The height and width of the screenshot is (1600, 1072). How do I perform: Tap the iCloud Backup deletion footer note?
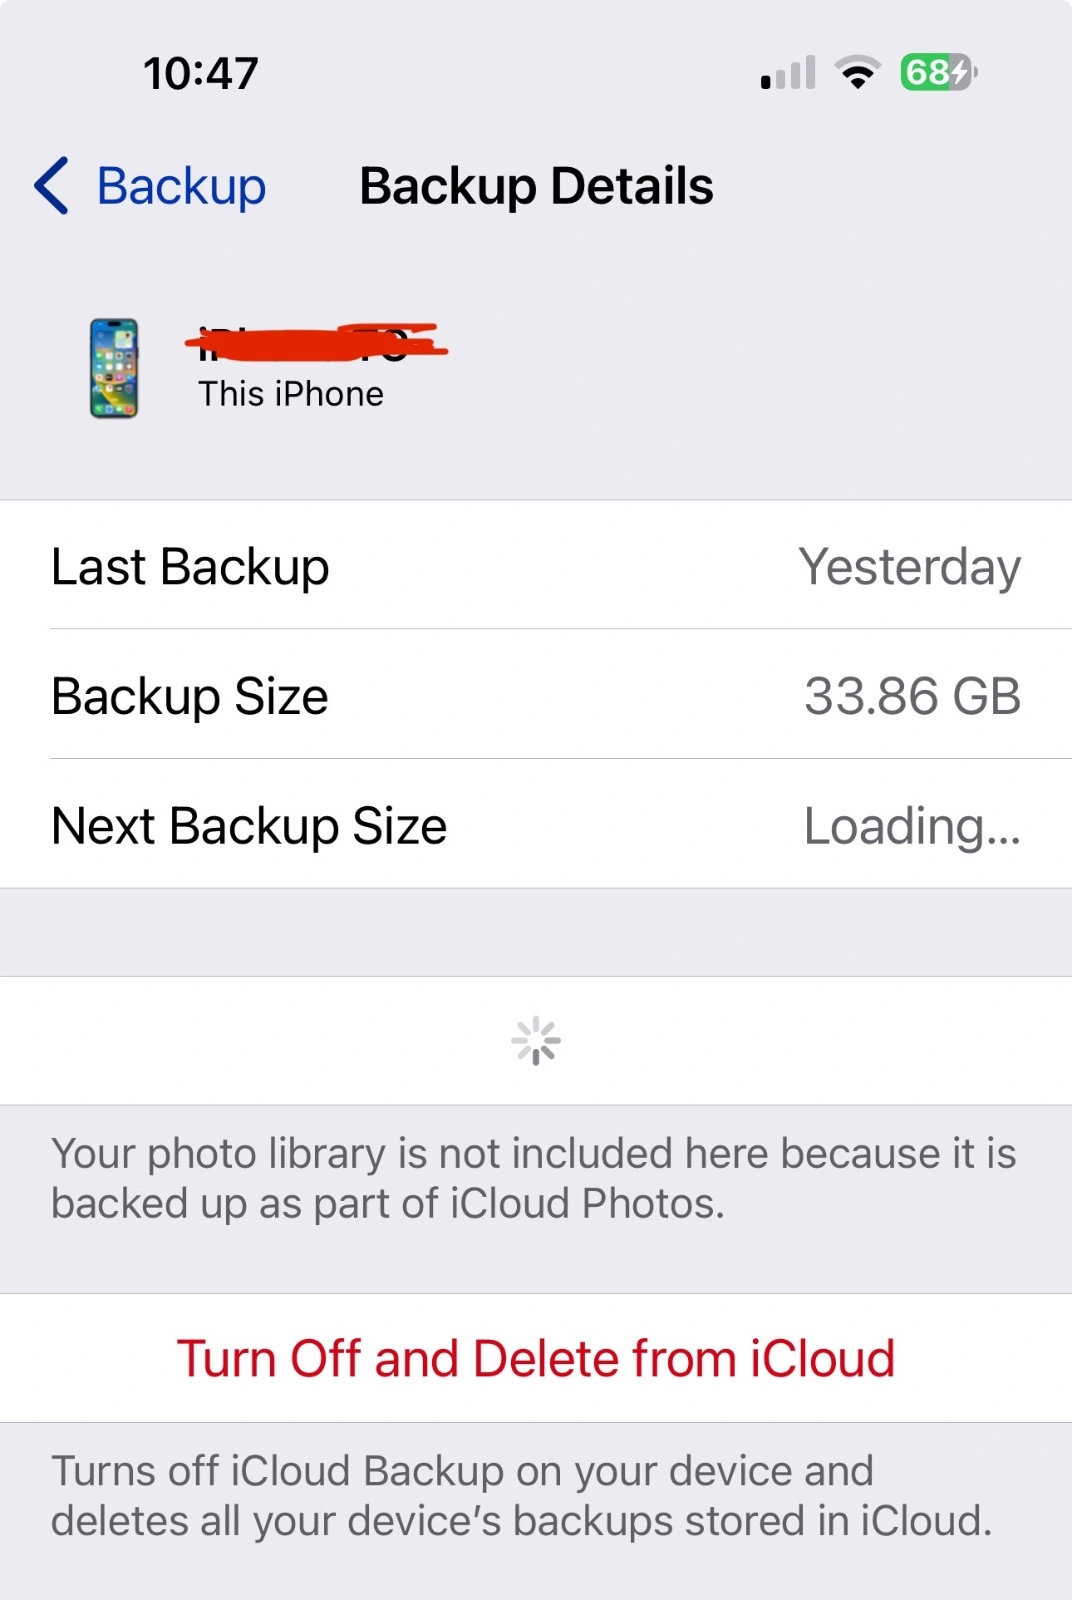pos(522,1496)
